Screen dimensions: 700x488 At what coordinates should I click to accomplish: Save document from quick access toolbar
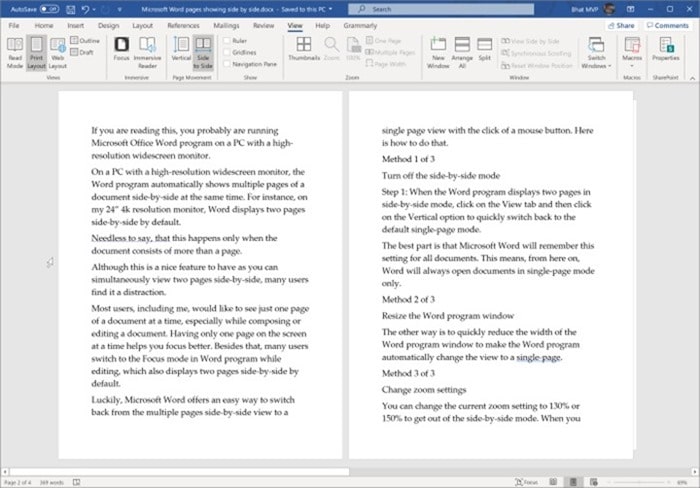click(71, 9)
